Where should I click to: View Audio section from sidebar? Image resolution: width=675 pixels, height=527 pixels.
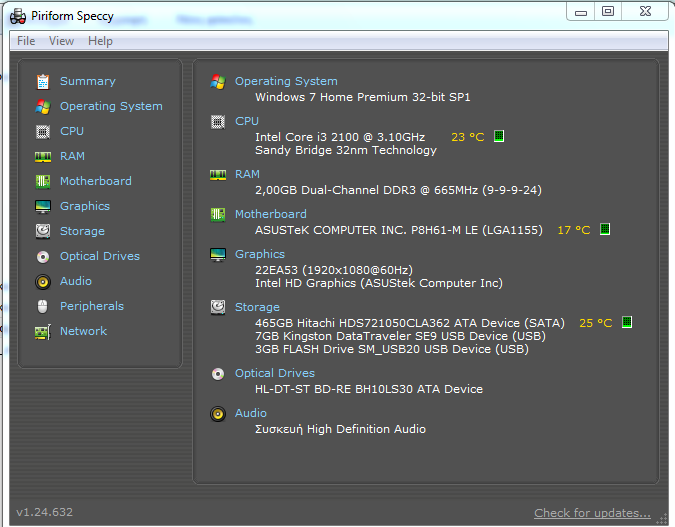pos(76,281)
